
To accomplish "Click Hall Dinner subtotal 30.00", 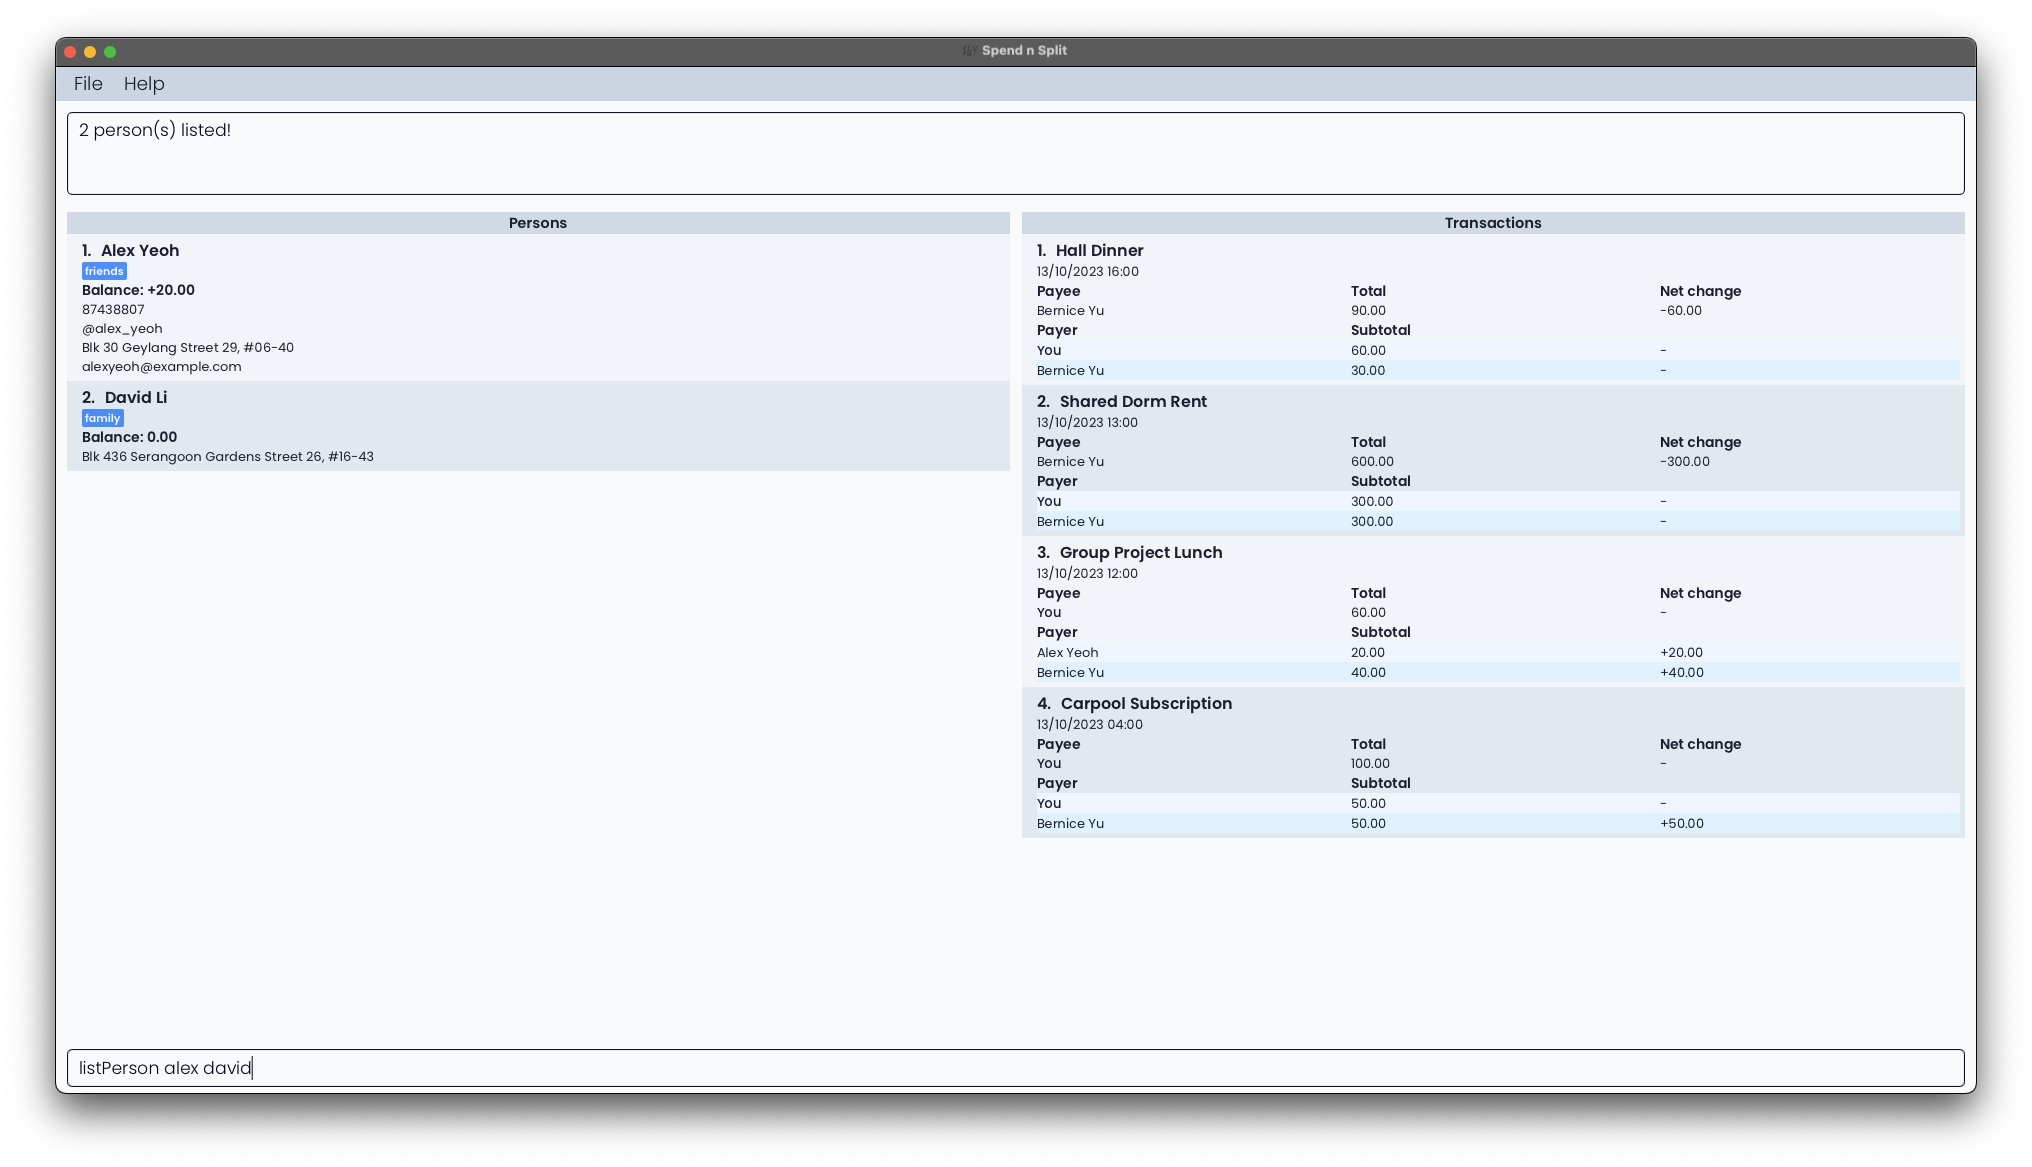I will coord(1368,371).
